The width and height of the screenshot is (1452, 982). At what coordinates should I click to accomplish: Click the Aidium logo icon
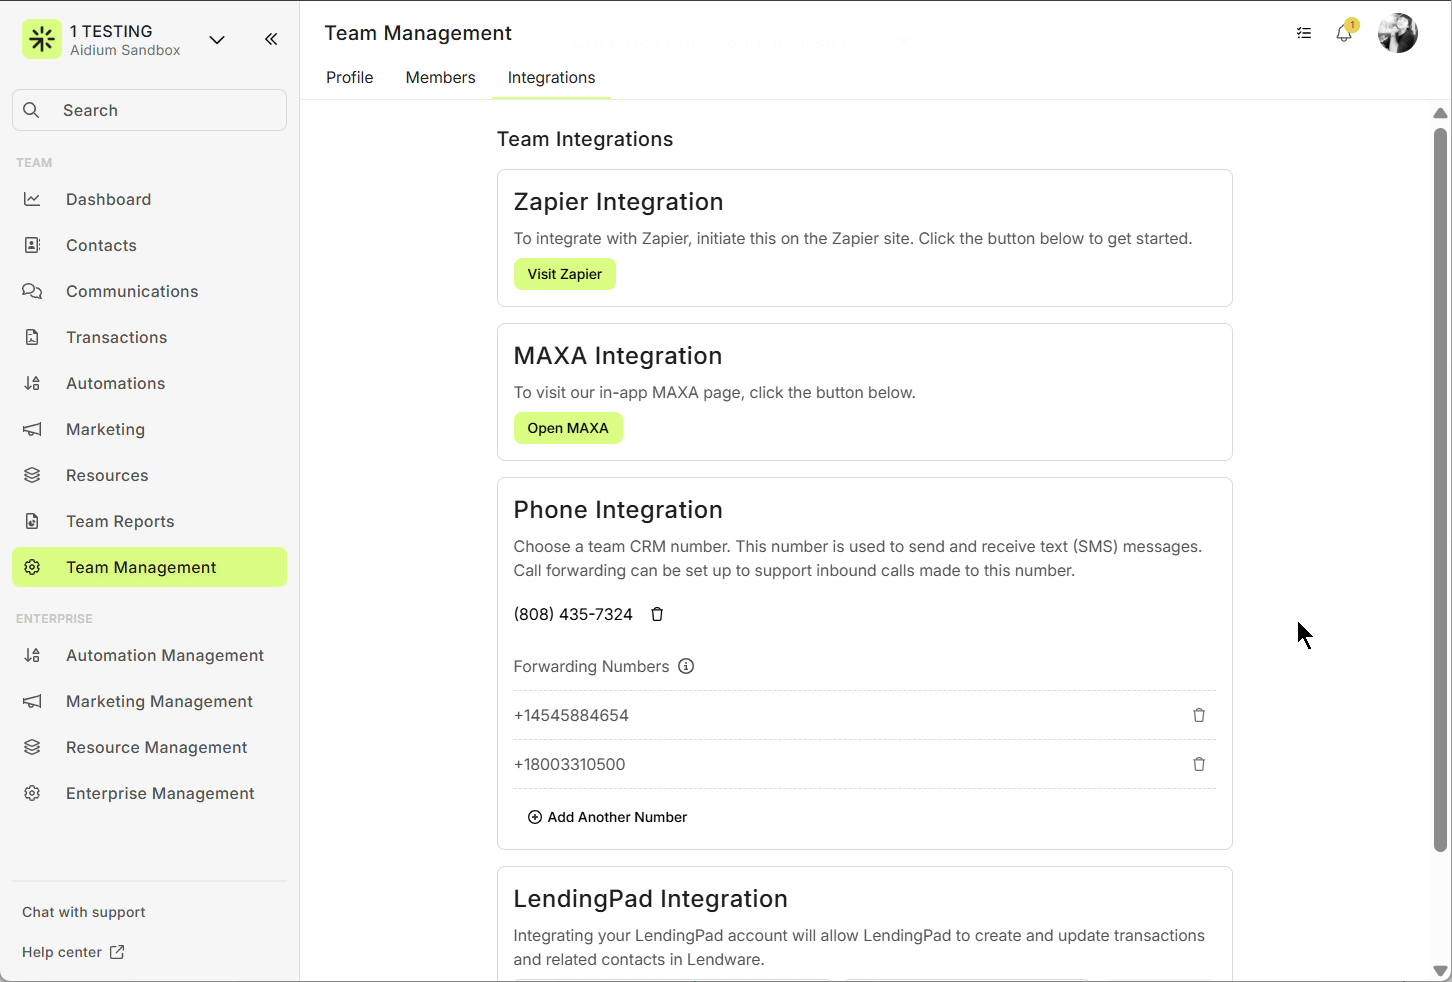pyautogui.click(x=42, y=39)
